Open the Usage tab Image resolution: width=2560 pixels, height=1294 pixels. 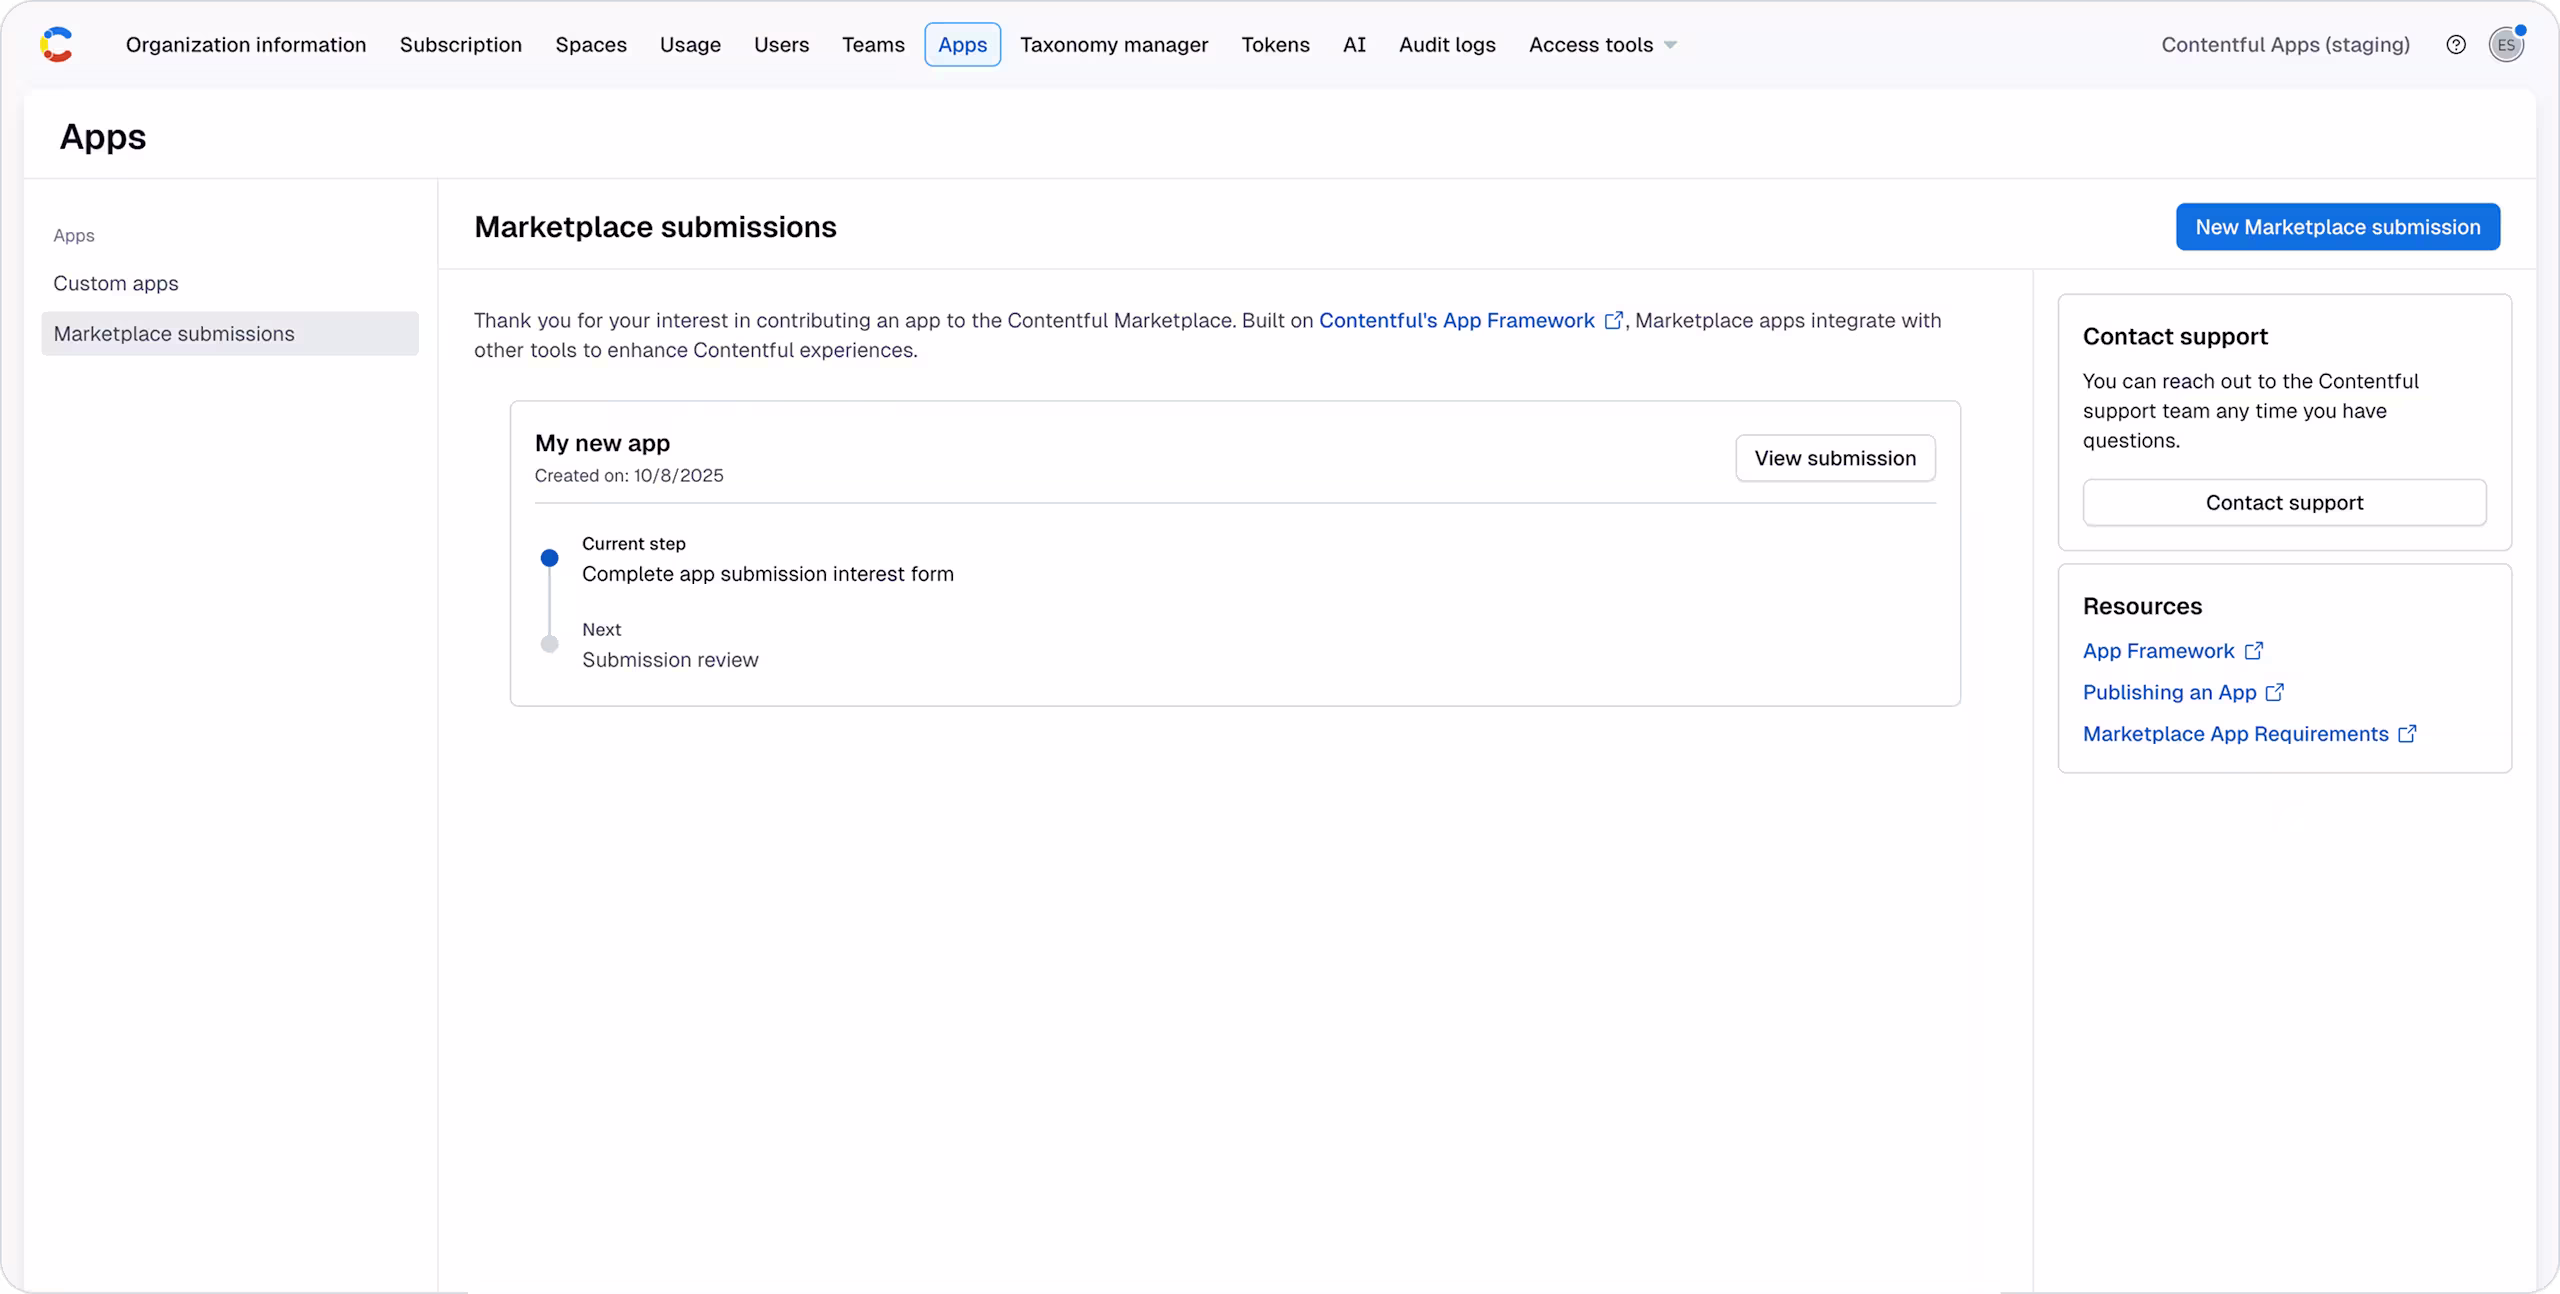click(x=690, y=45)
